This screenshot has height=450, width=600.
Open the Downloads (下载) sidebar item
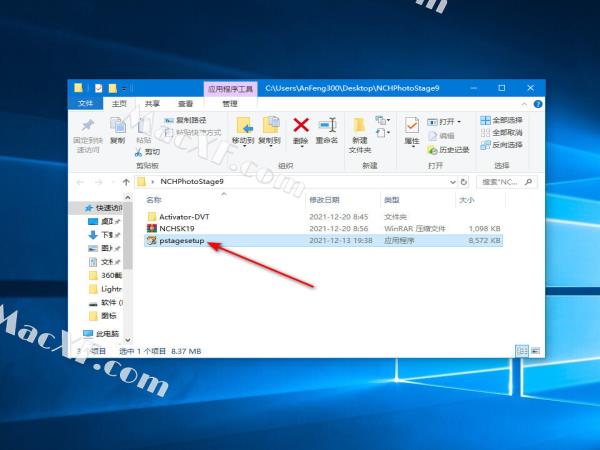point(104,235)
